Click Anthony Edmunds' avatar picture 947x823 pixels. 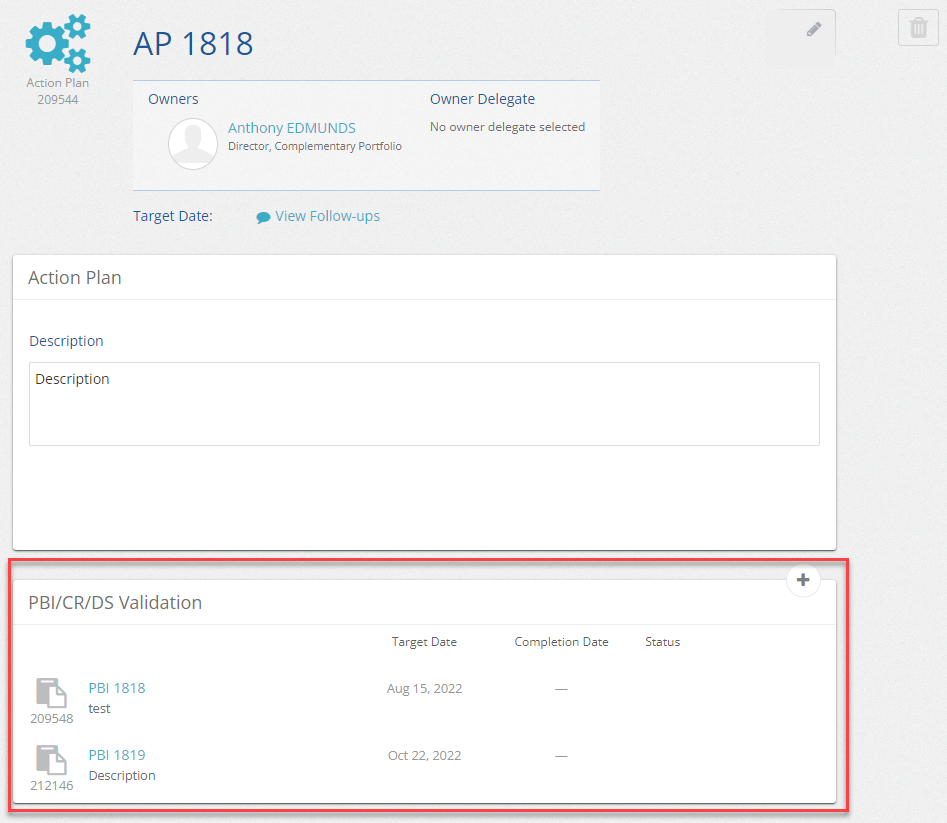(x=193, y=144)
